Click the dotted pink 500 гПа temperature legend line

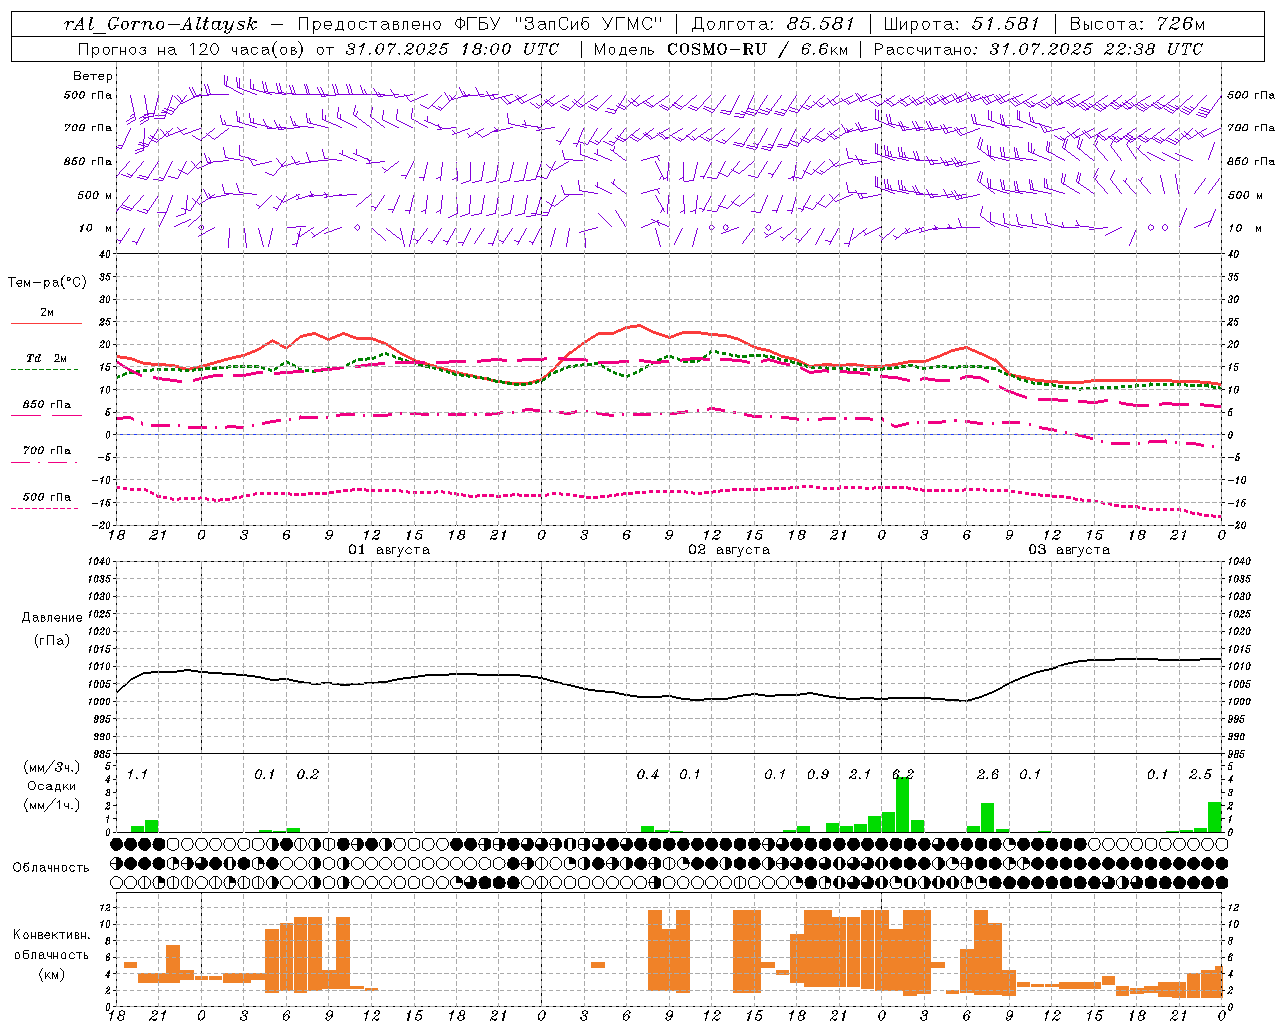44,508
